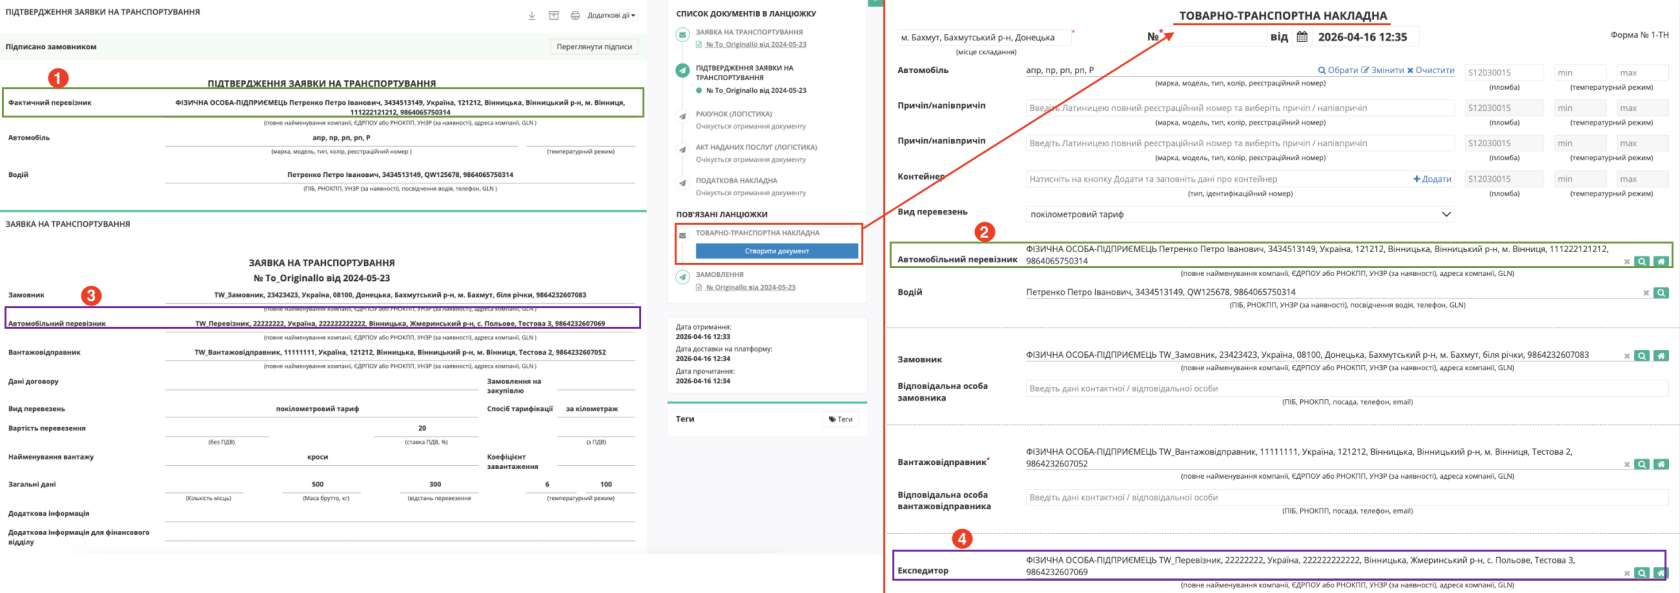This screenshot has width=1680, height=593.
Task: Click the пломба field in the Контейнер row
Action: [x=1504, y=179]
